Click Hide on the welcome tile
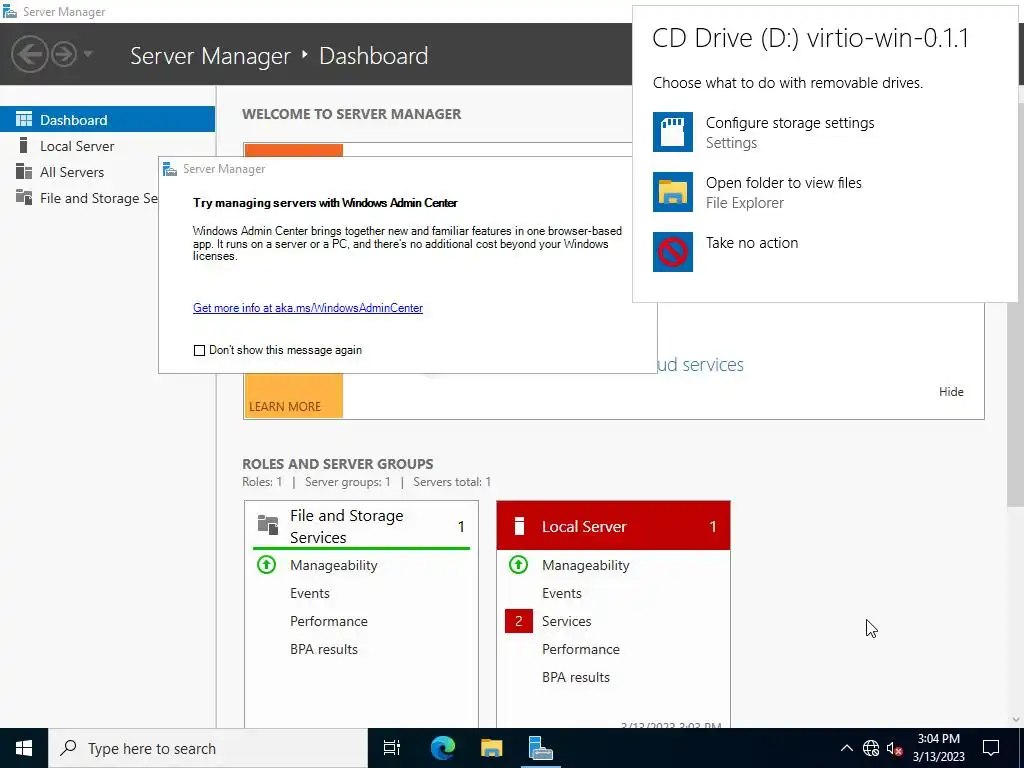 coord(951,392)
